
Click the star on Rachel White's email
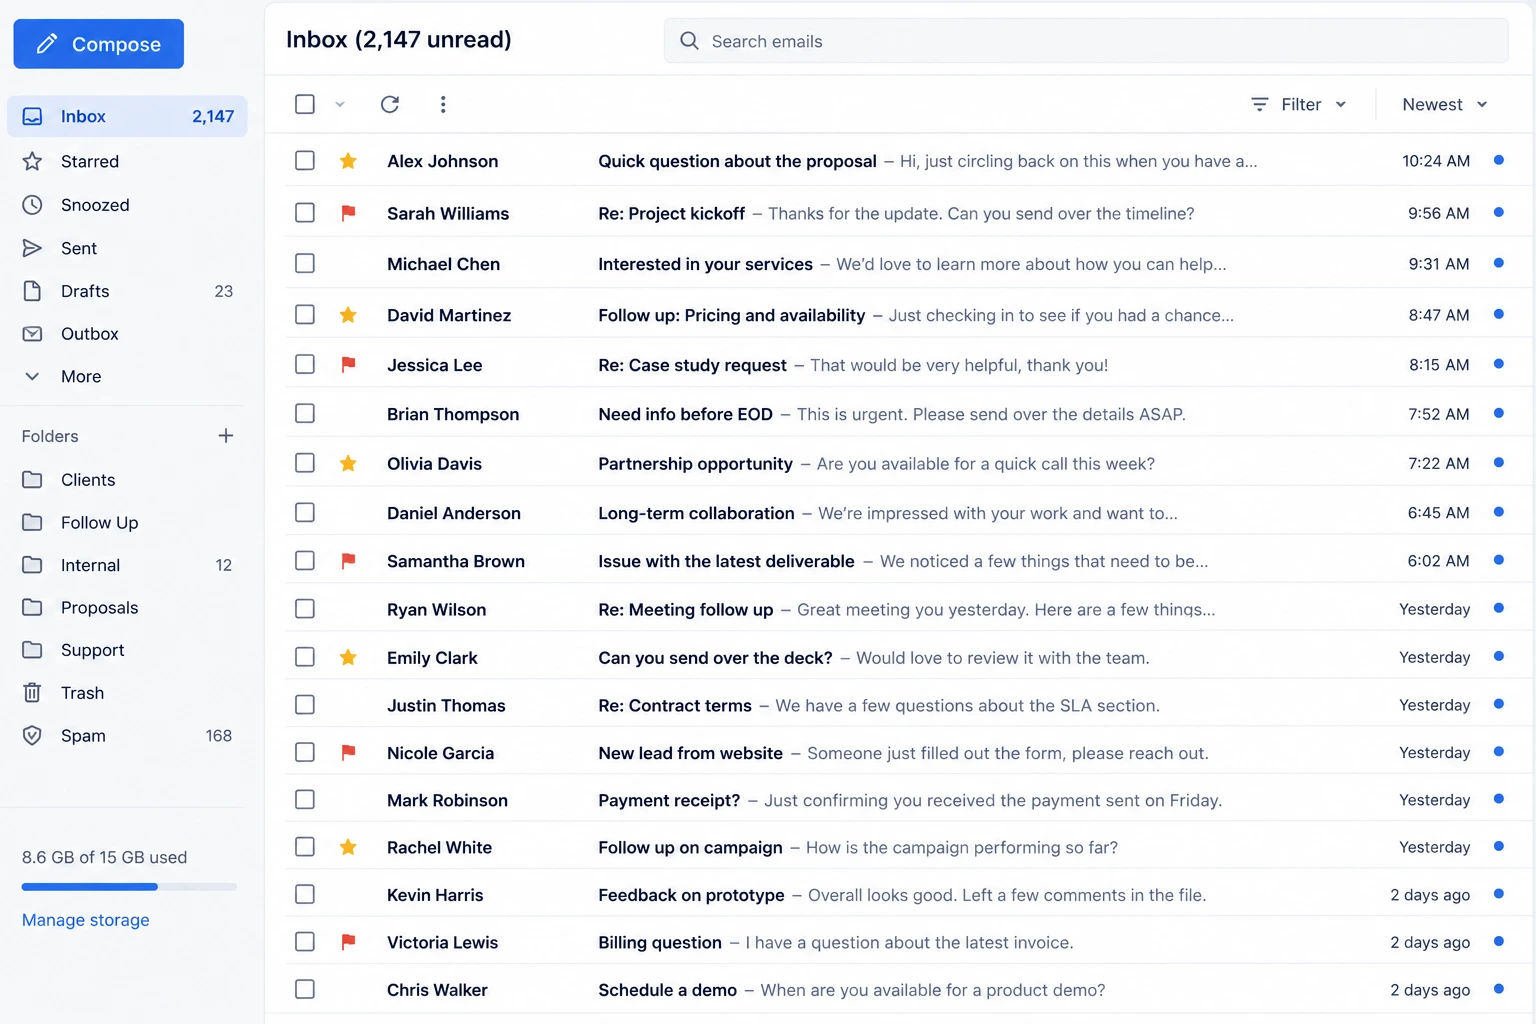(x=348, y=847)
